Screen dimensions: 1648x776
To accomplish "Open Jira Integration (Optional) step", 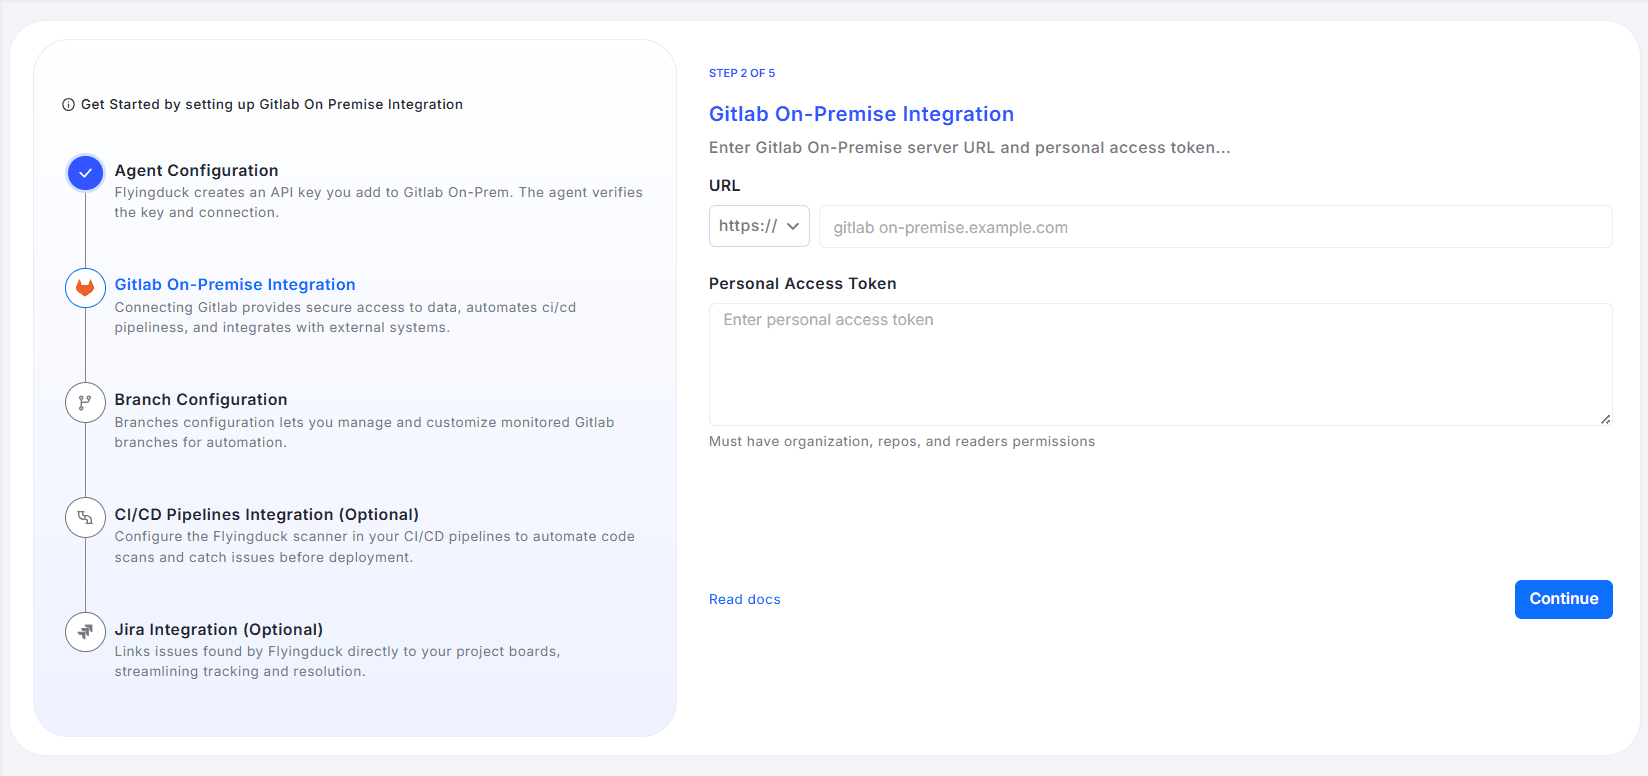I will click(218, 630).
